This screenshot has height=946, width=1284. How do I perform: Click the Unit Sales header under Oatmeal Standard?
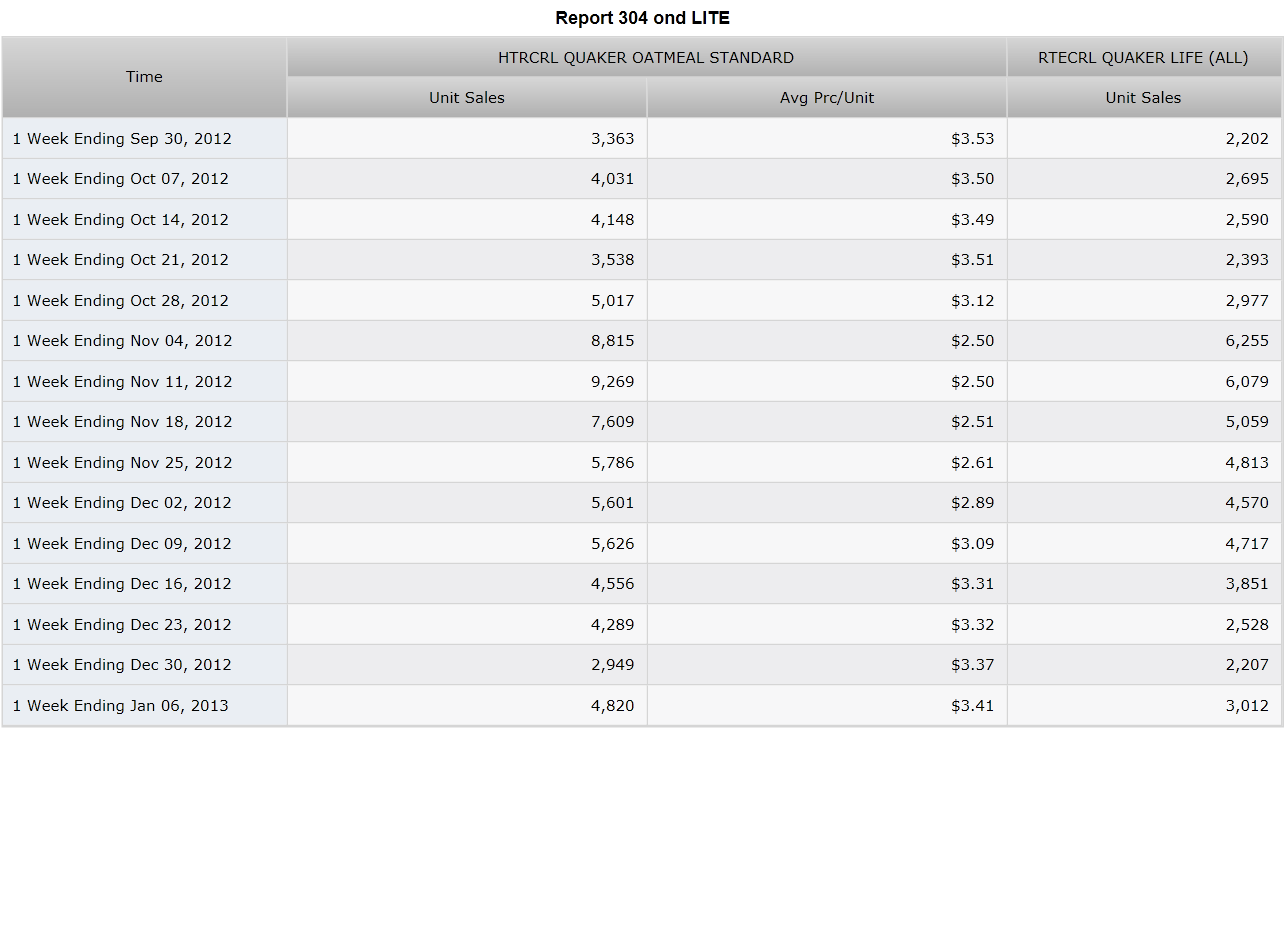point(467,98)
